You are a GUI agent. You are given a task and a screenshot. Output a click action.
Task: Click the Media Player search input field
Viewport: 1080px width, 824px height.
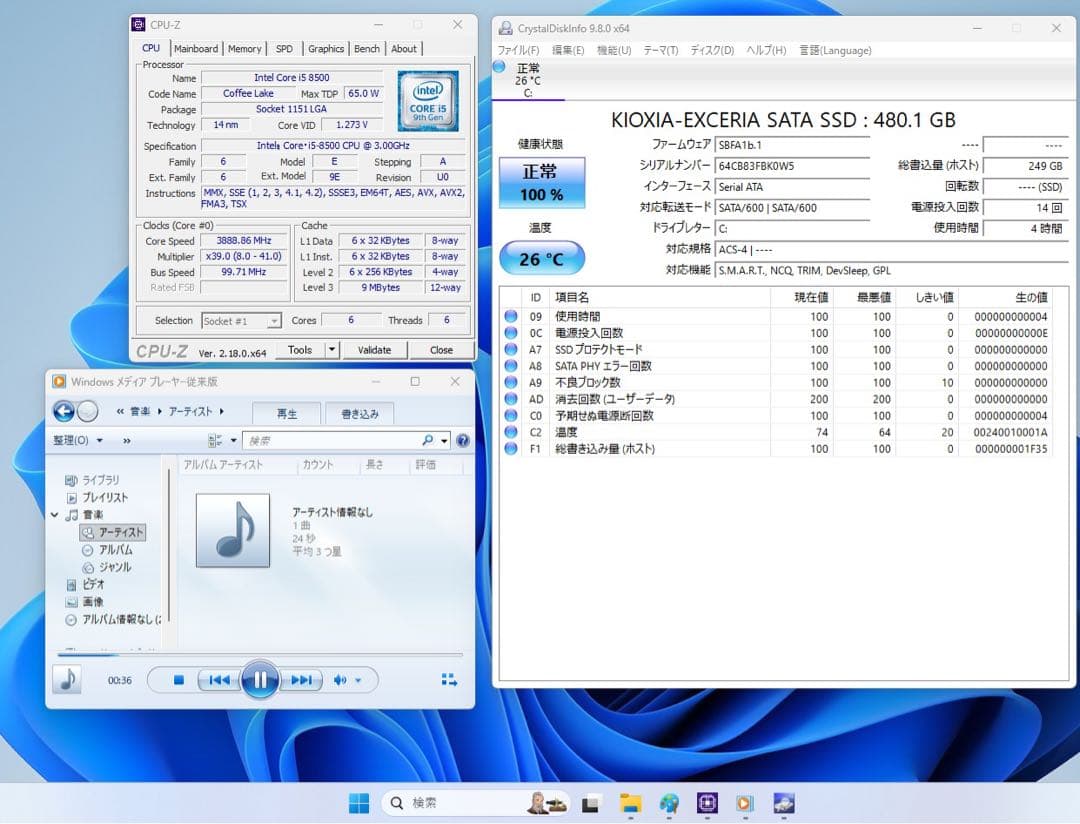tap(331, 440)
